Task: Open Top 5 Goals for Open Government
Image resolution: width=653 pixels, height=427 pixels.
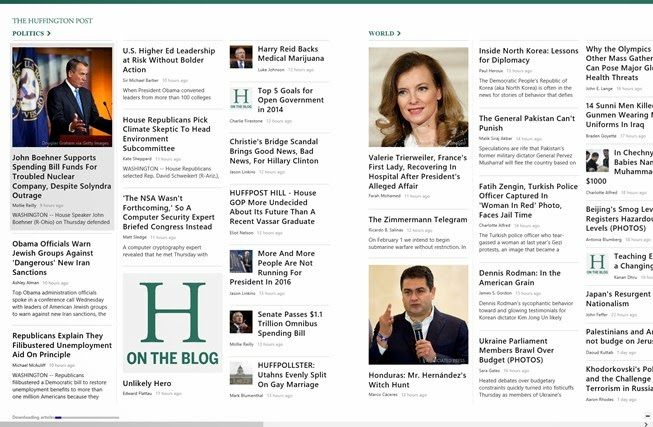Action: tap(291, 100)
